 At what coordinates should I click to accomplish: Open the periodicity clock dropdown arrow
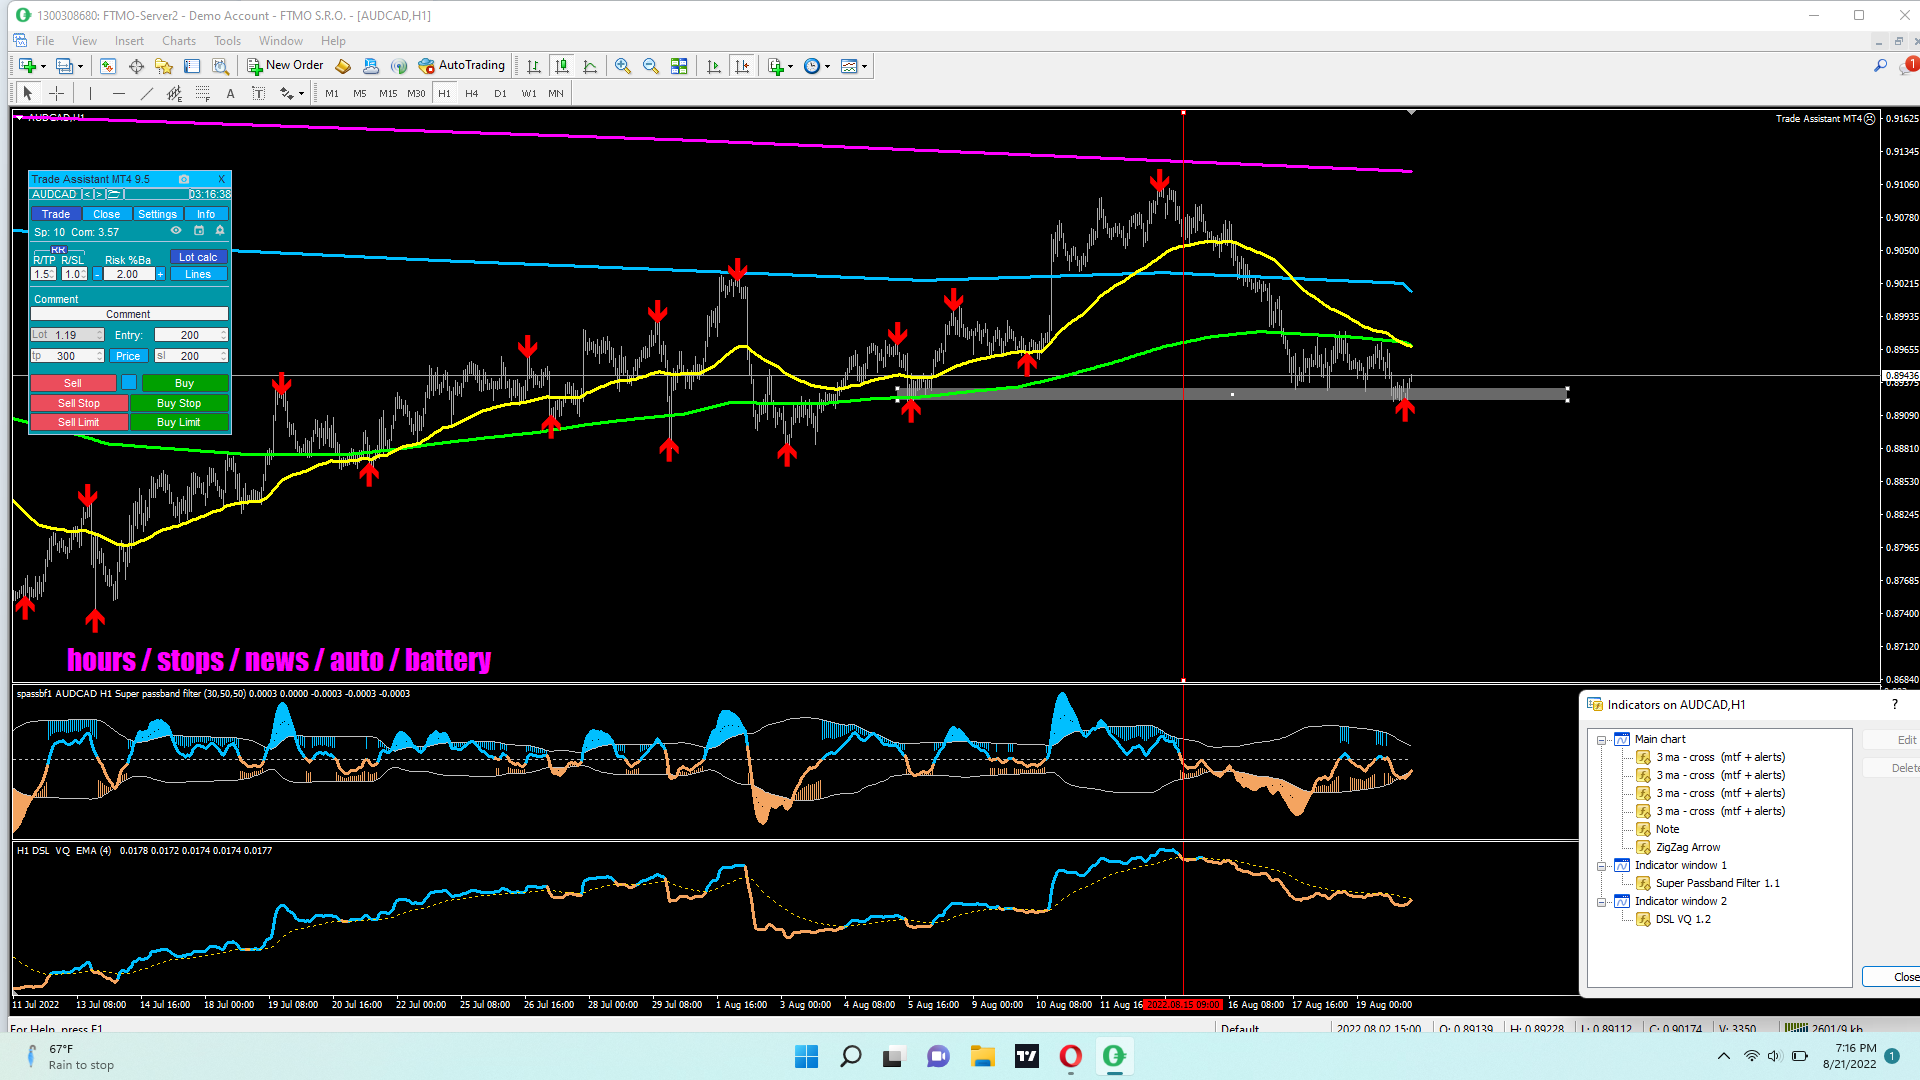[x=827, y=67]
